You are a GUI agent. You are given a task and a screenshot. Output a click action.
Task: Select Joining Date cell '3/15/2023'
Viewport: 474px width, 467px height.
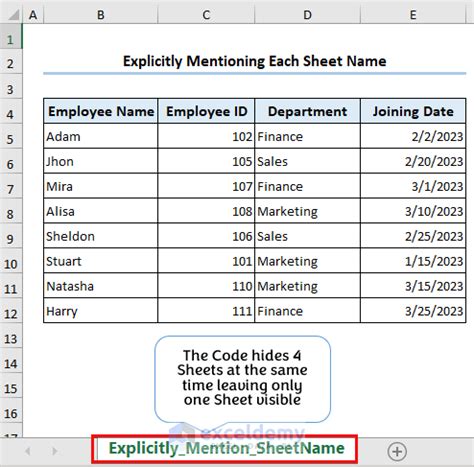click(x=413, y=286)
